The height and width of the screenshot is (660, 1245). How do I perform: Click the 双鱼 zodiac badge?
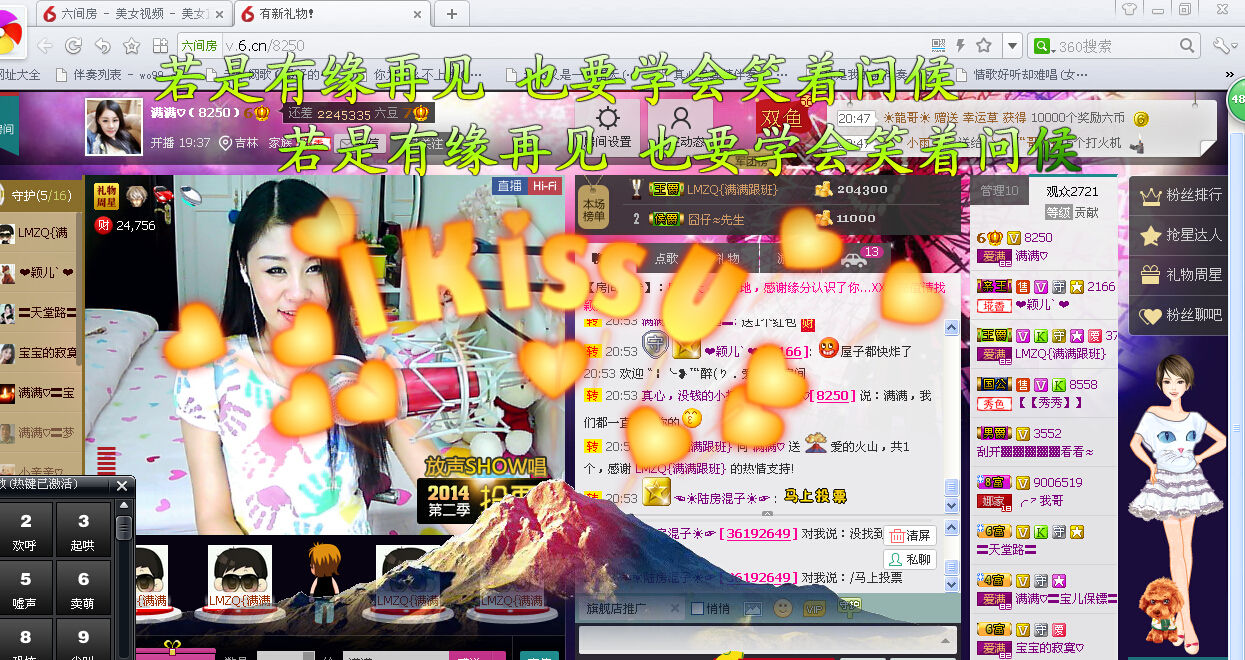(x=782, y=118)
